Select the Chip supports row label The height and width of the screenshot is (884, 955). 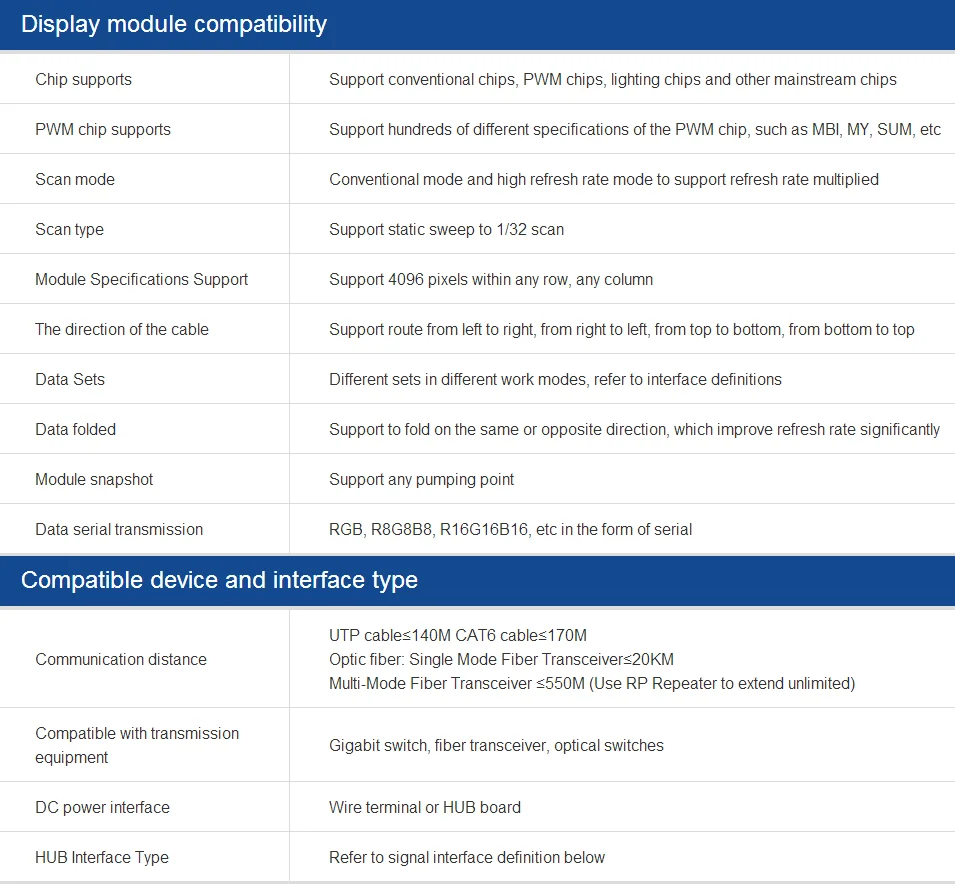[x=83, y=80]
